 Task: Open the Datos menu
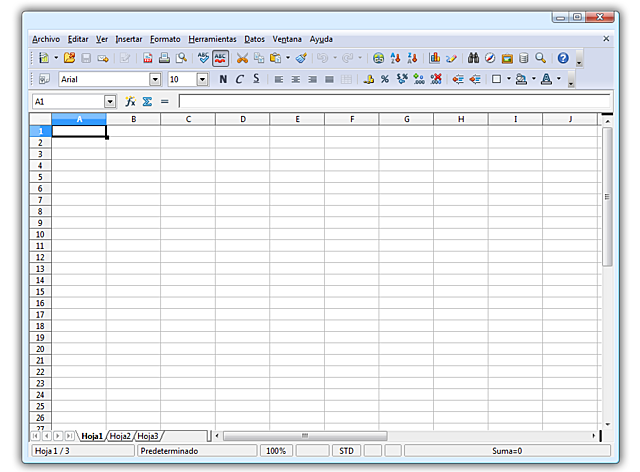click(254, 39)
